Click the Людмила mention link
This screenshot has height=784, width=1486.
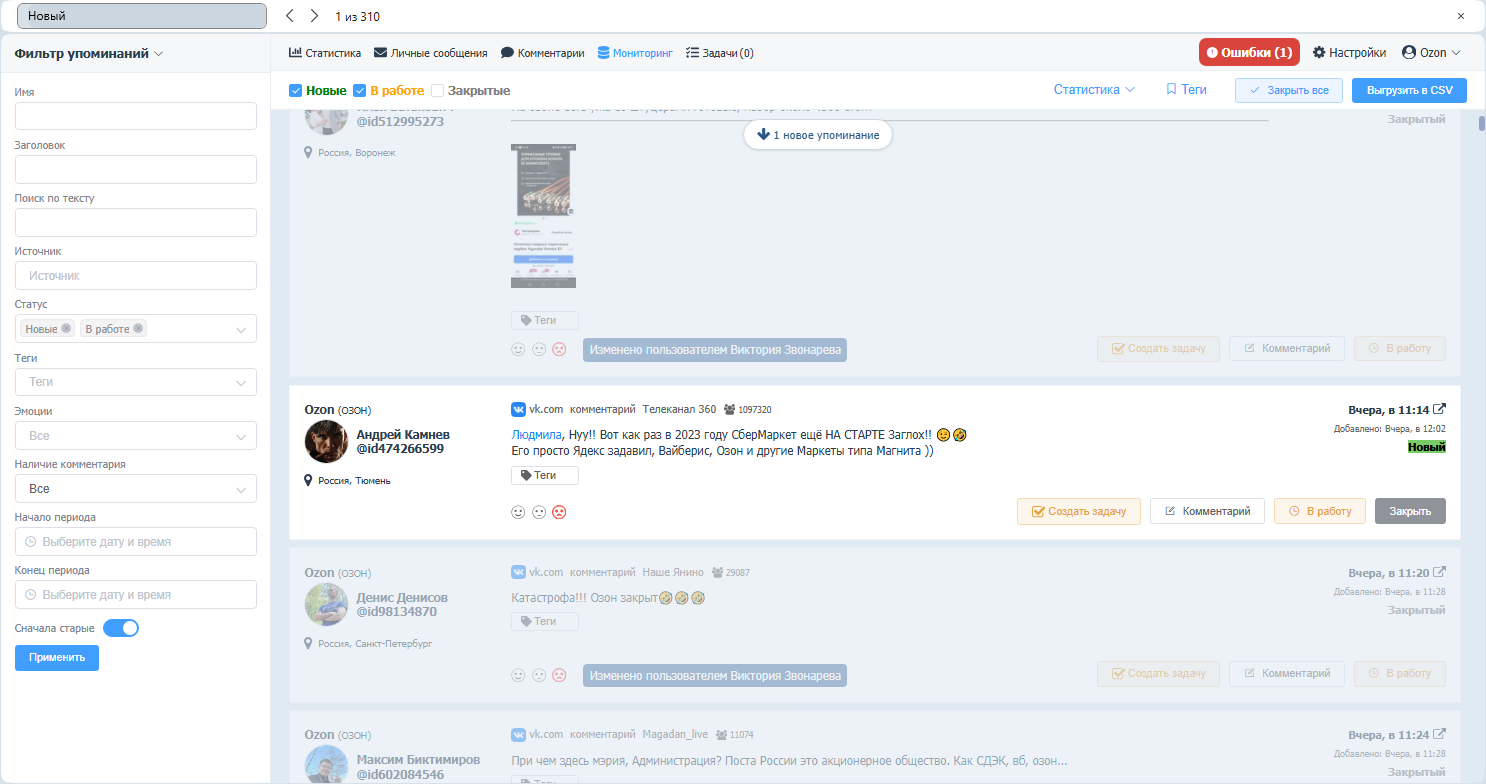tap(535, 435)
